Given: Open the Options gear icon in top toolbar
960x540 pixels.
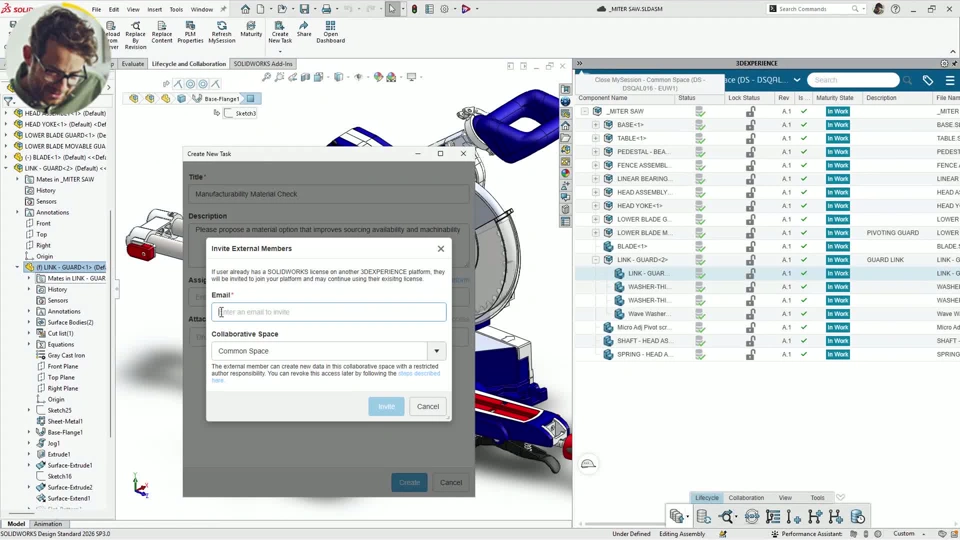Looking at the screenshot, I should [x=444, y=9].
